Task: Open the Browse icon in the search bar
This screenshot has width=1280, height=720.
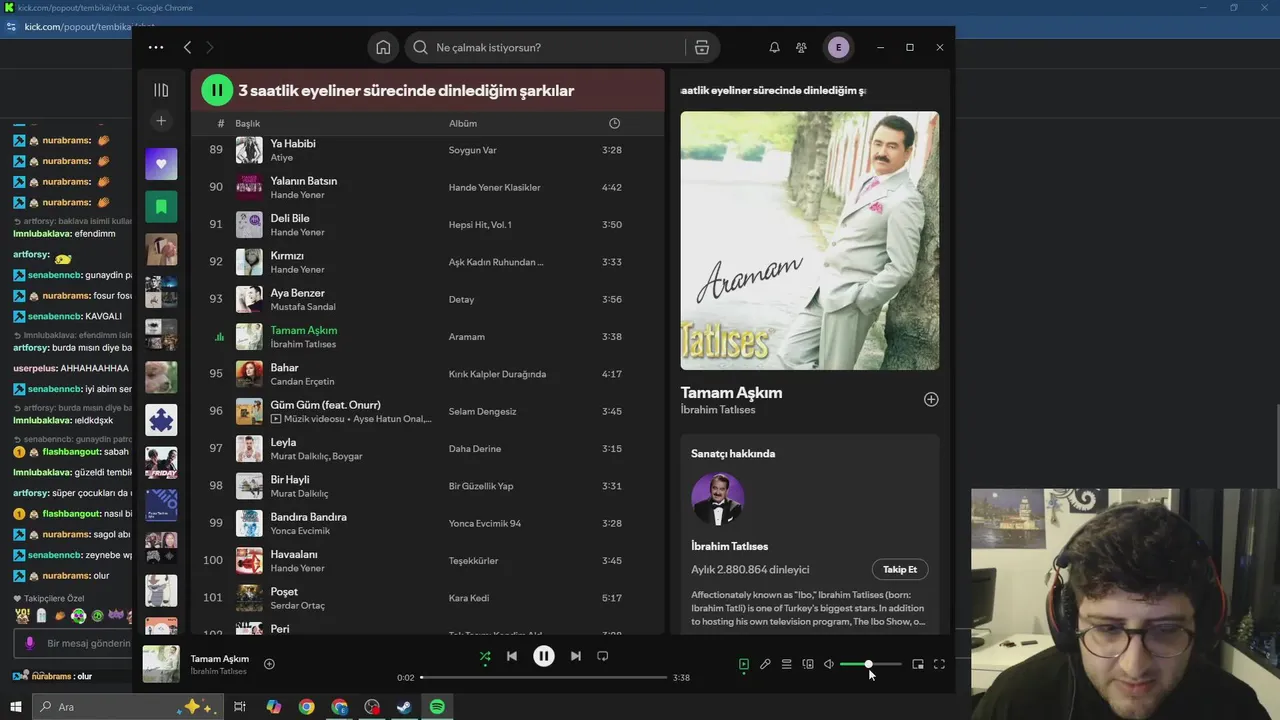Action: 702,47
